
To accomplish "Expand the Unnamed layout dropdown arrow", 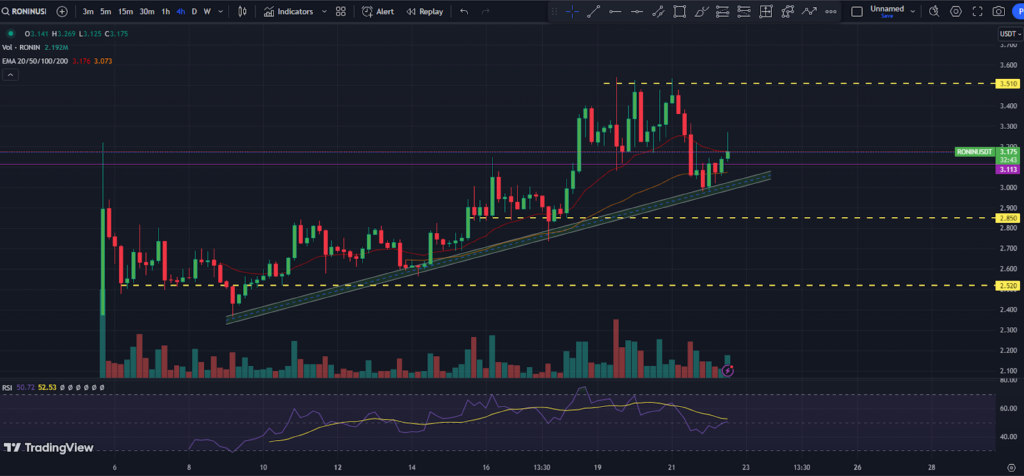I will 912,11.
